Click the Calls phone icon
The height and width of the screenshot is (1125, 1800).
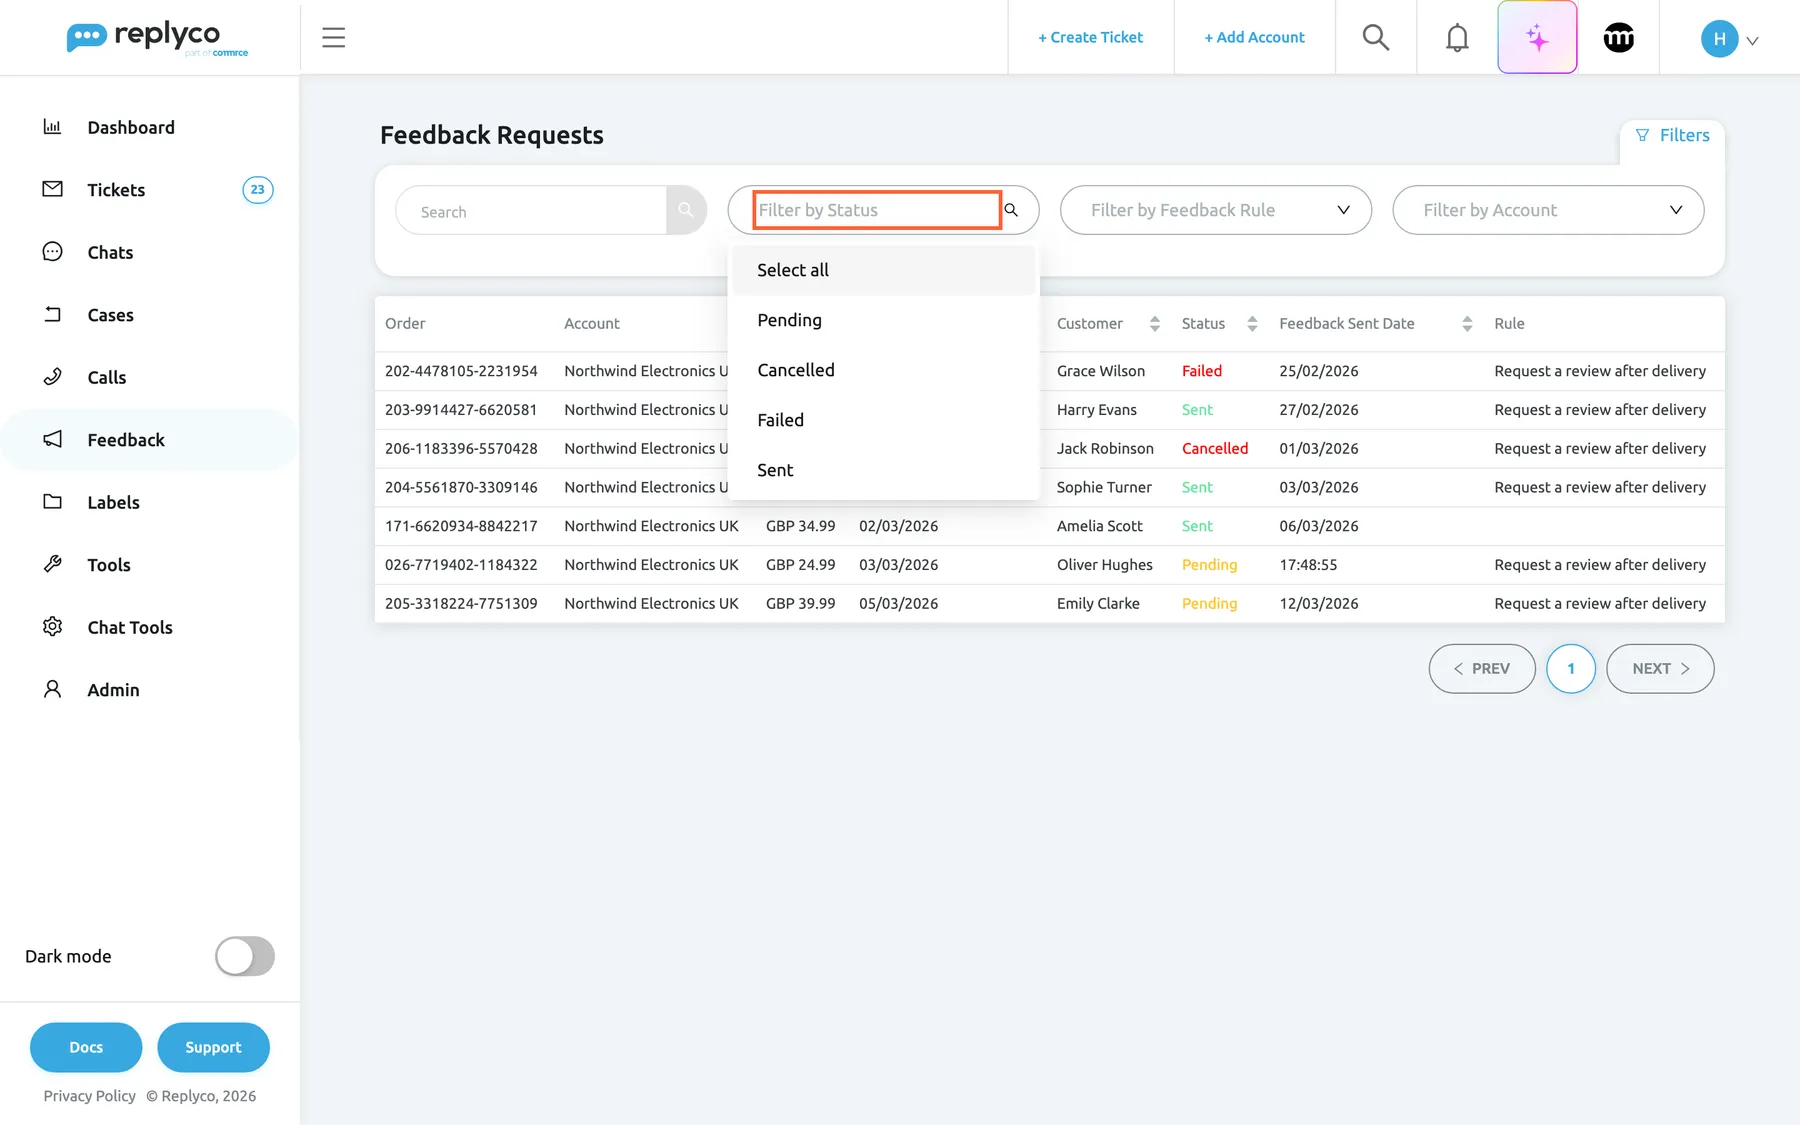coord(52,377)
